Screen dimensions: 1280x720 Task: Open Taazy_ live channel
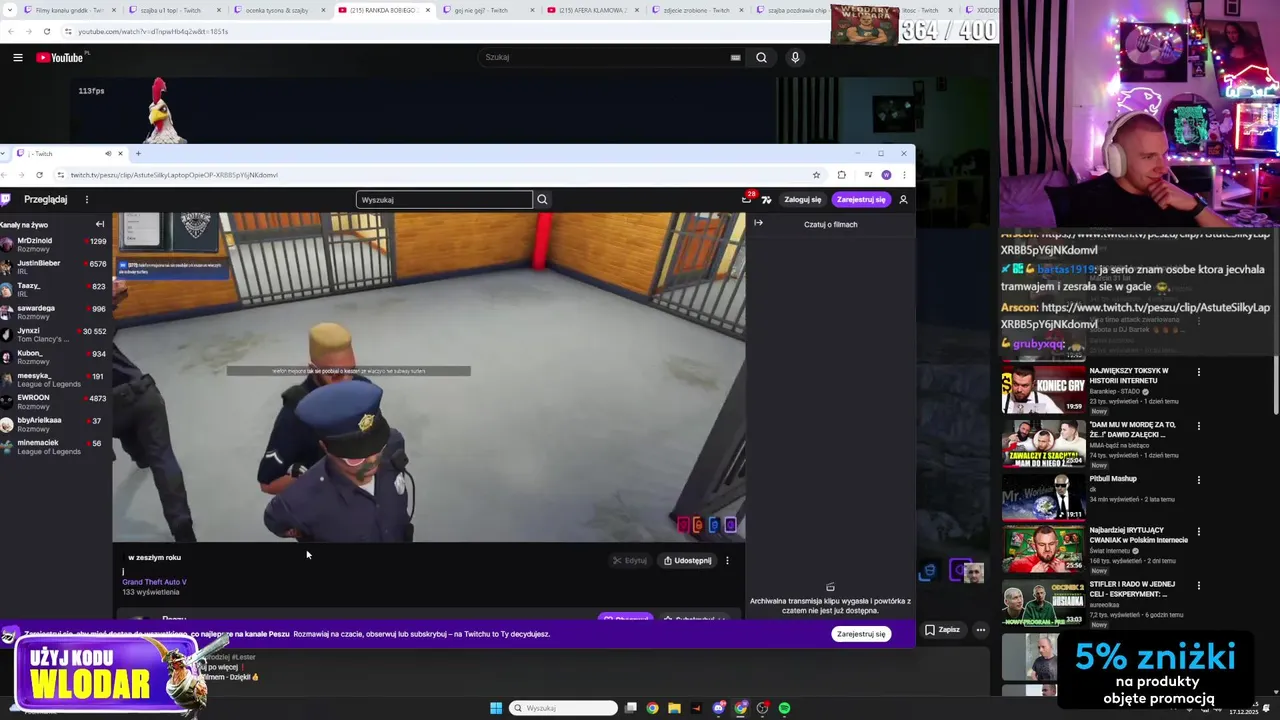click(x=55, y=289)
